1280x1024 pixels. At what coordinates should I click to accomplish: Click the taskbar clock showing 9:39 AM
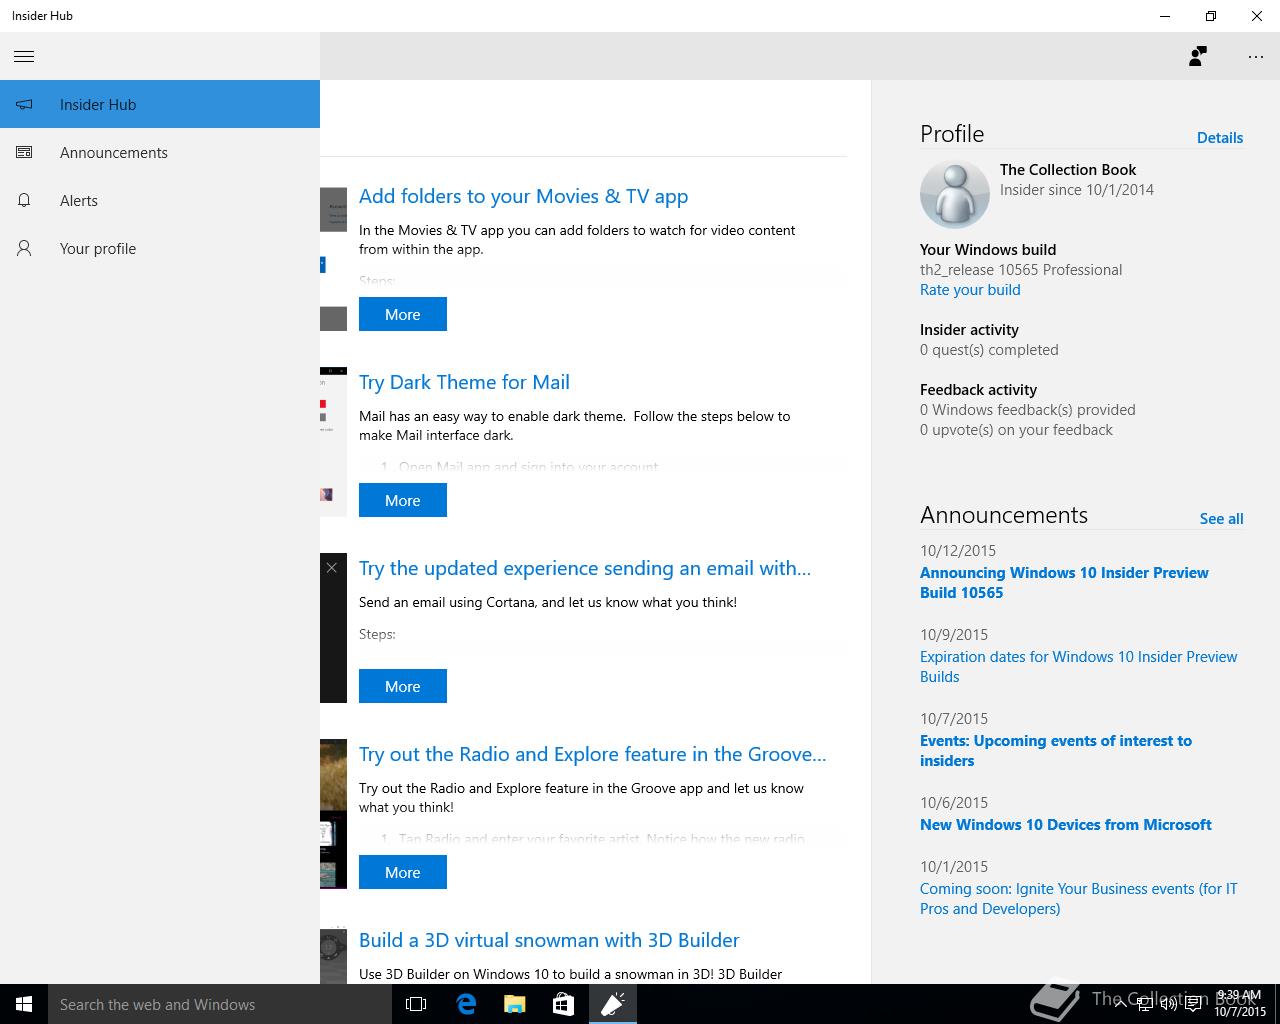point(1238,1004)
